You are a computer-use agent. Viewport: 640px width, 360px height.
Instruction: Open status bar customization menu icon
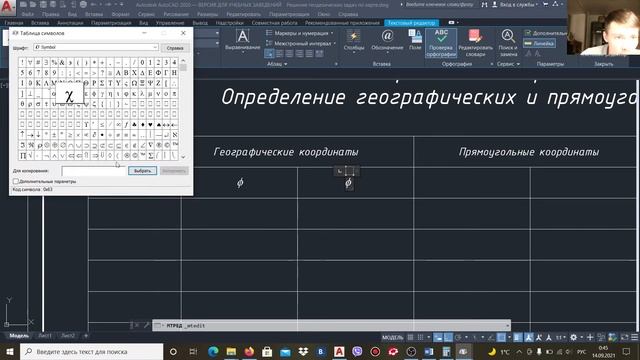pos(635,337)
